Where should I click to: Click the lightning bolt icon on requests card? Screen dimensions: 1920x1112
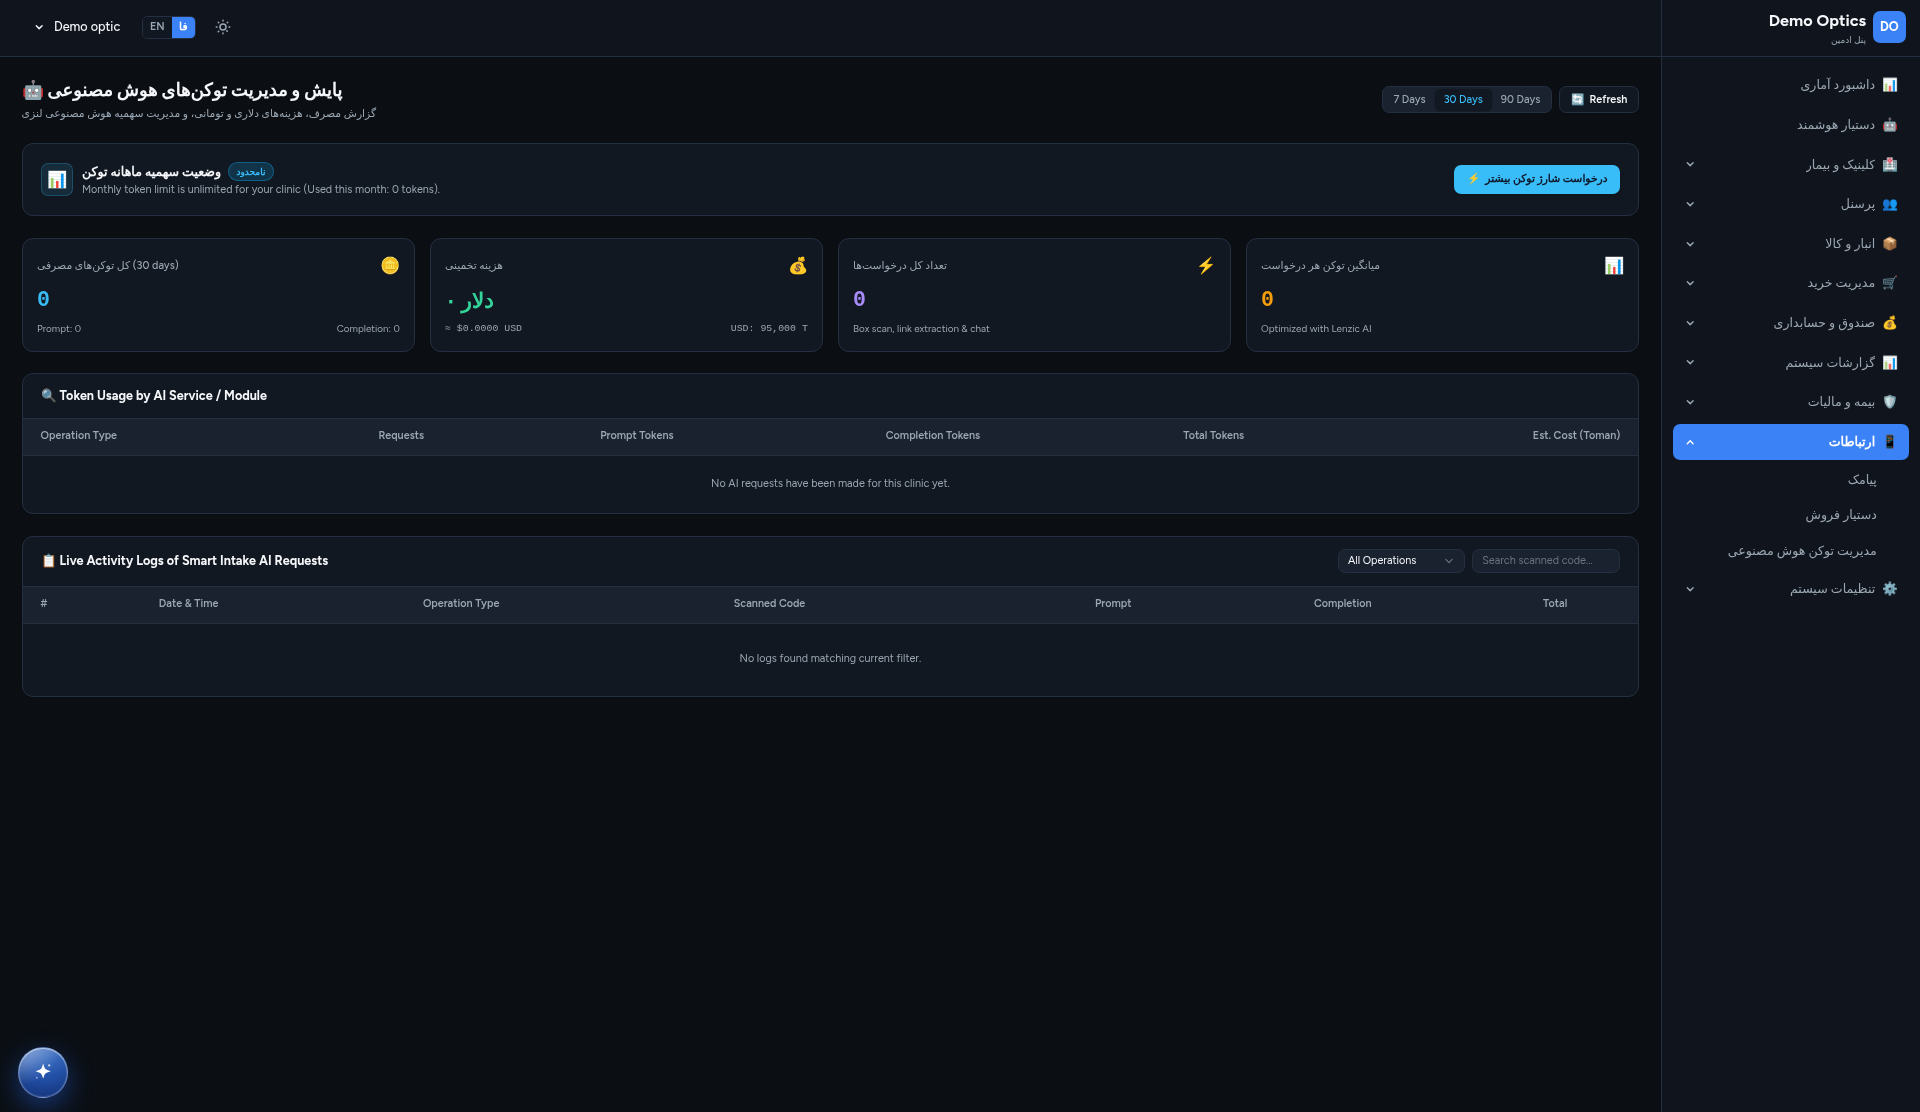(1206, 265)
